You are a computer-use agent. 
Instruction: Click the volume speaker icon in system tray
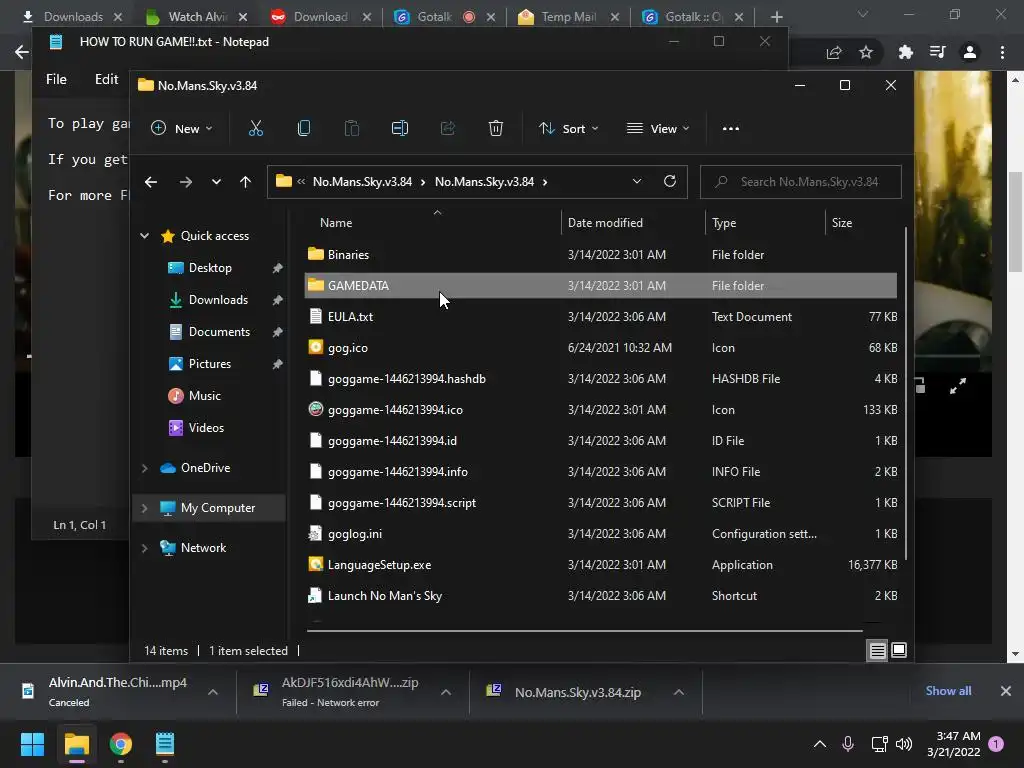(x=904, y=744)
